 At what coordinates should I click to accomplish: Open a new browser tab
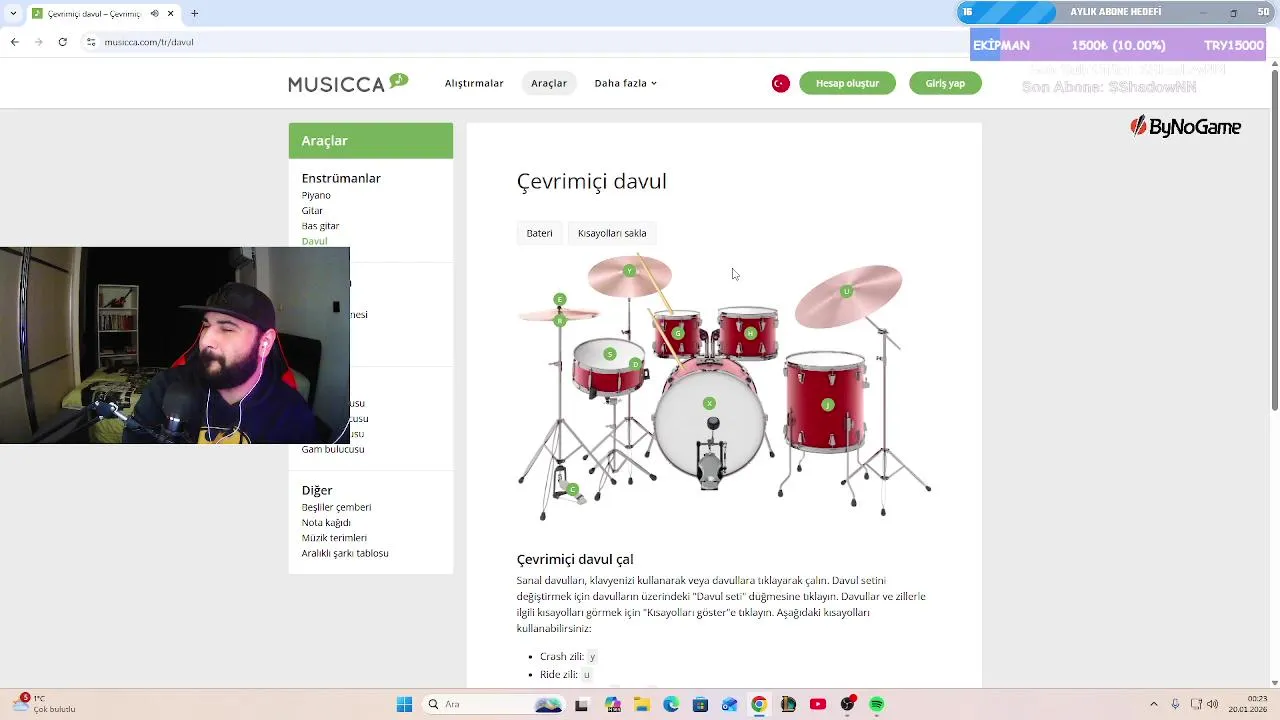[x=195, y=13]
